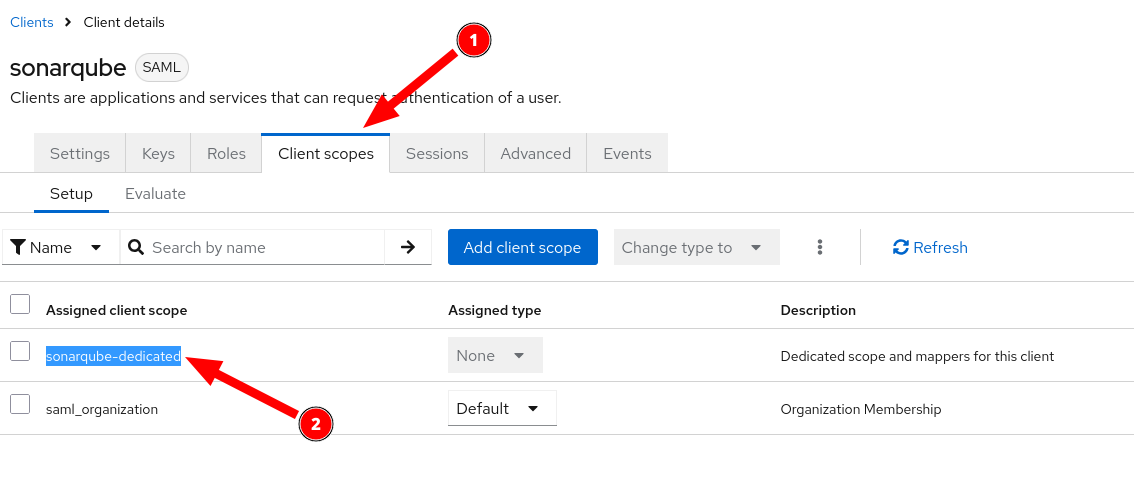This screenshot has width=1134, height=499.
Task: Click the sonarqube client heading
Action: 68,68
